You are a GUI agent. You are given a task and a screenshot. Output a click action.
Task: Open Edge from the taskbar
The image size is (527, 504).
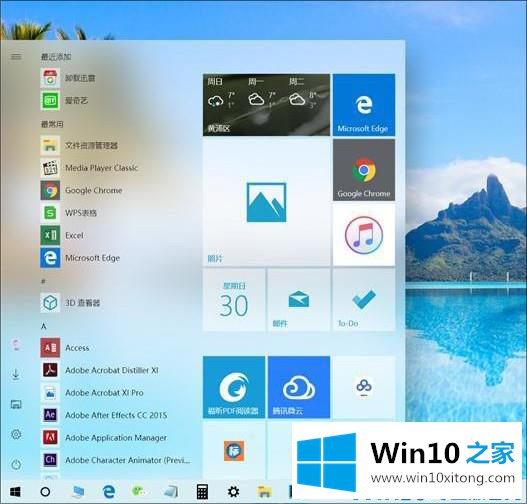[x=109, y=492]
